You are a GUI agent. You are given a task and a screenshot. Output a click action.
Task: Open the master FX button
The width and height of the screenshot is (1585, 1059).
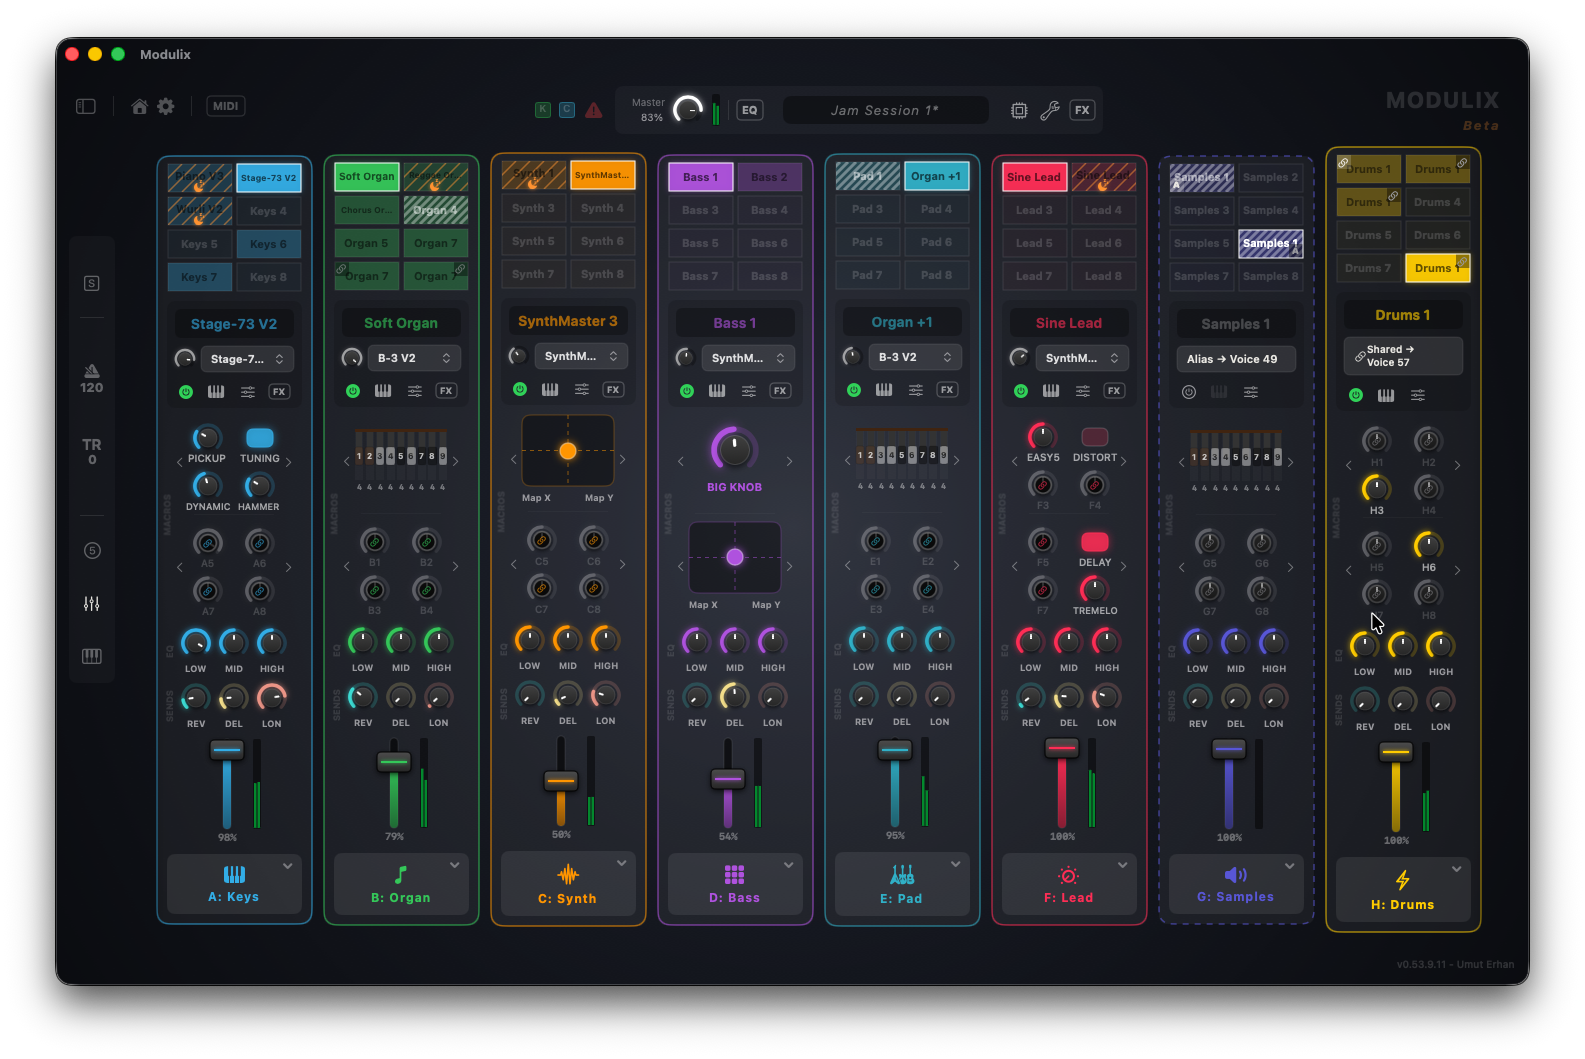pos(1082,110)
